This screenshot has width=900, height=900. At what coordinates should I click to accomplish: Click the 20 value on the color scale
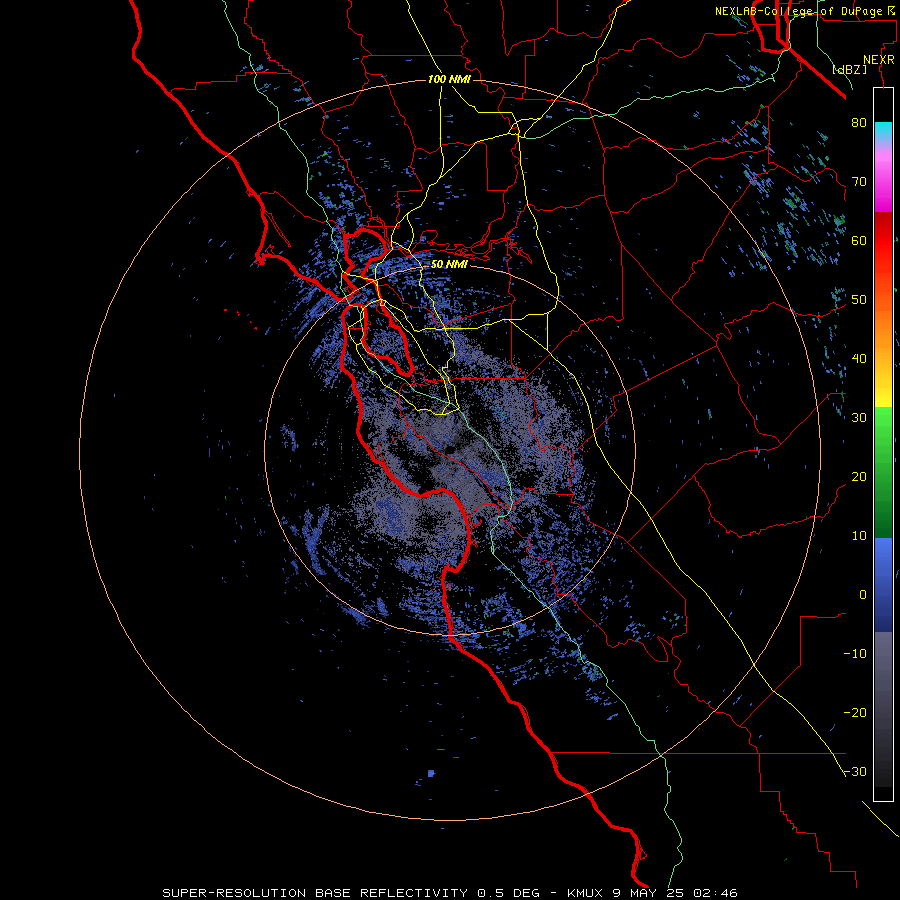point(859,476)
